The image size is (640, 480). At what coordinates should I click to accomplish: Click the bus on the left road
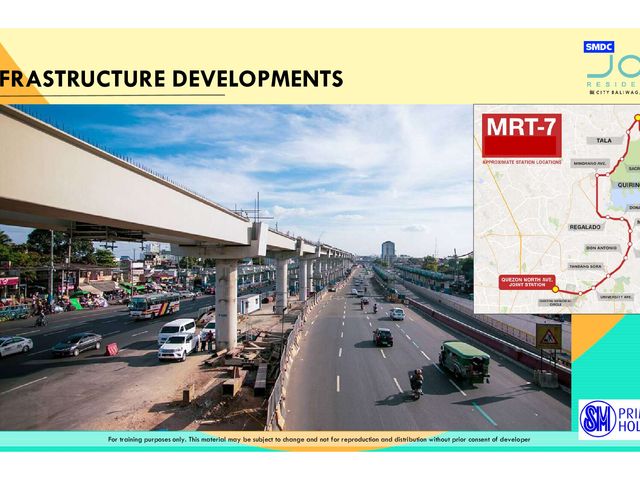coord(154,305)
